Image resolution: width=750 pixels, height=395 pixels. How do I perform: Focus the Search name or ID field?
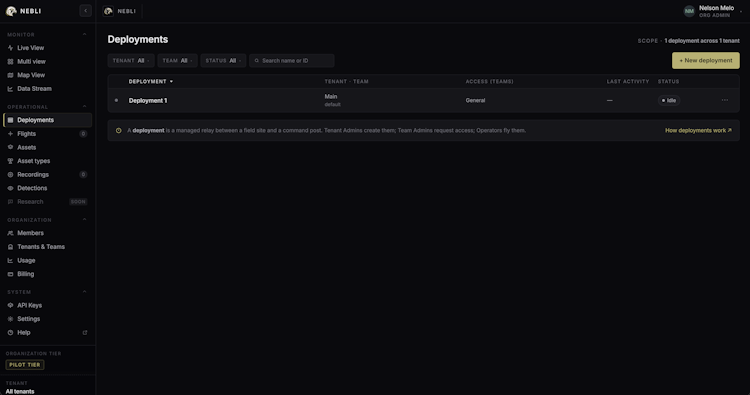[x=292, y=61]
